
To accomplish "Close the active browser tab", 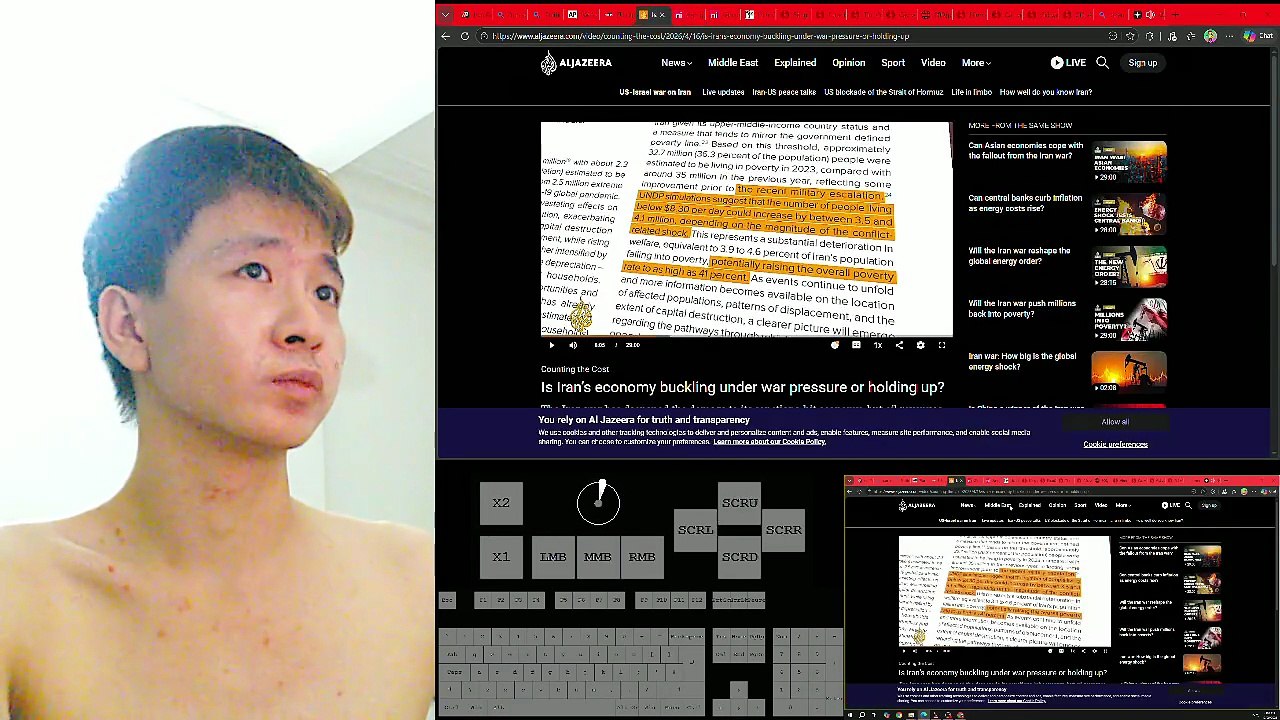I will (661, 15).
